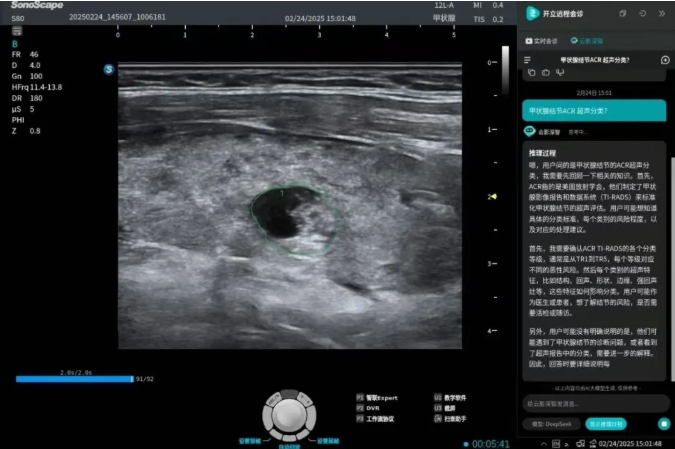Click the chat panel scrollbar

point(672,269)
